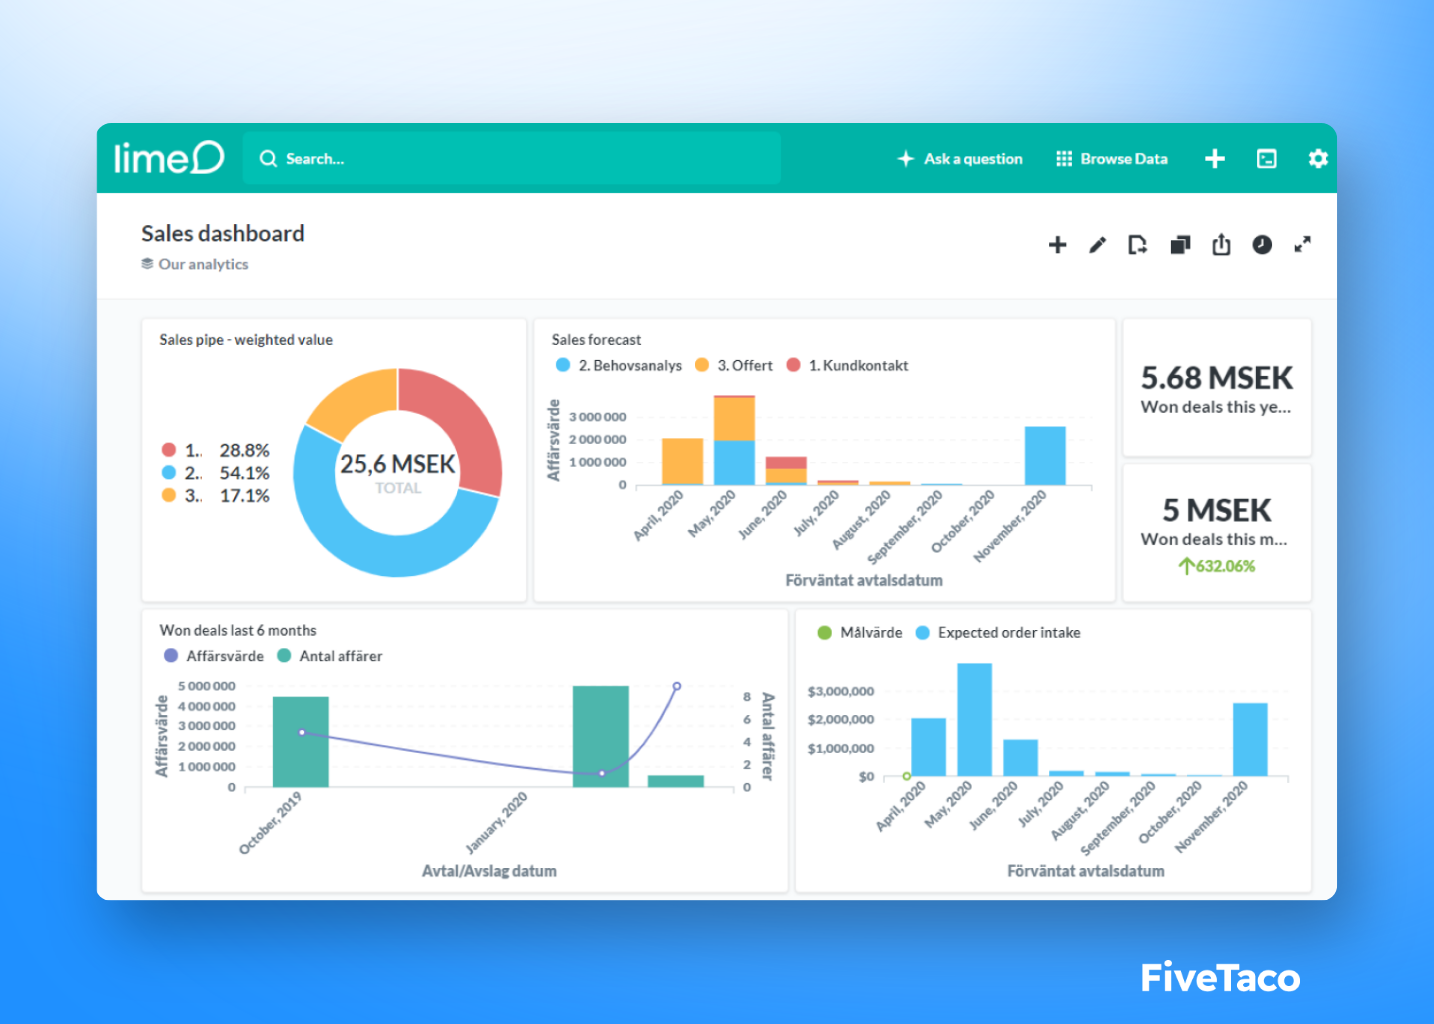The image size is (1434, 1024).
Task: Click yellow legend dot for 17.1%
Action: pyautogui.click(x=168, y=495)
